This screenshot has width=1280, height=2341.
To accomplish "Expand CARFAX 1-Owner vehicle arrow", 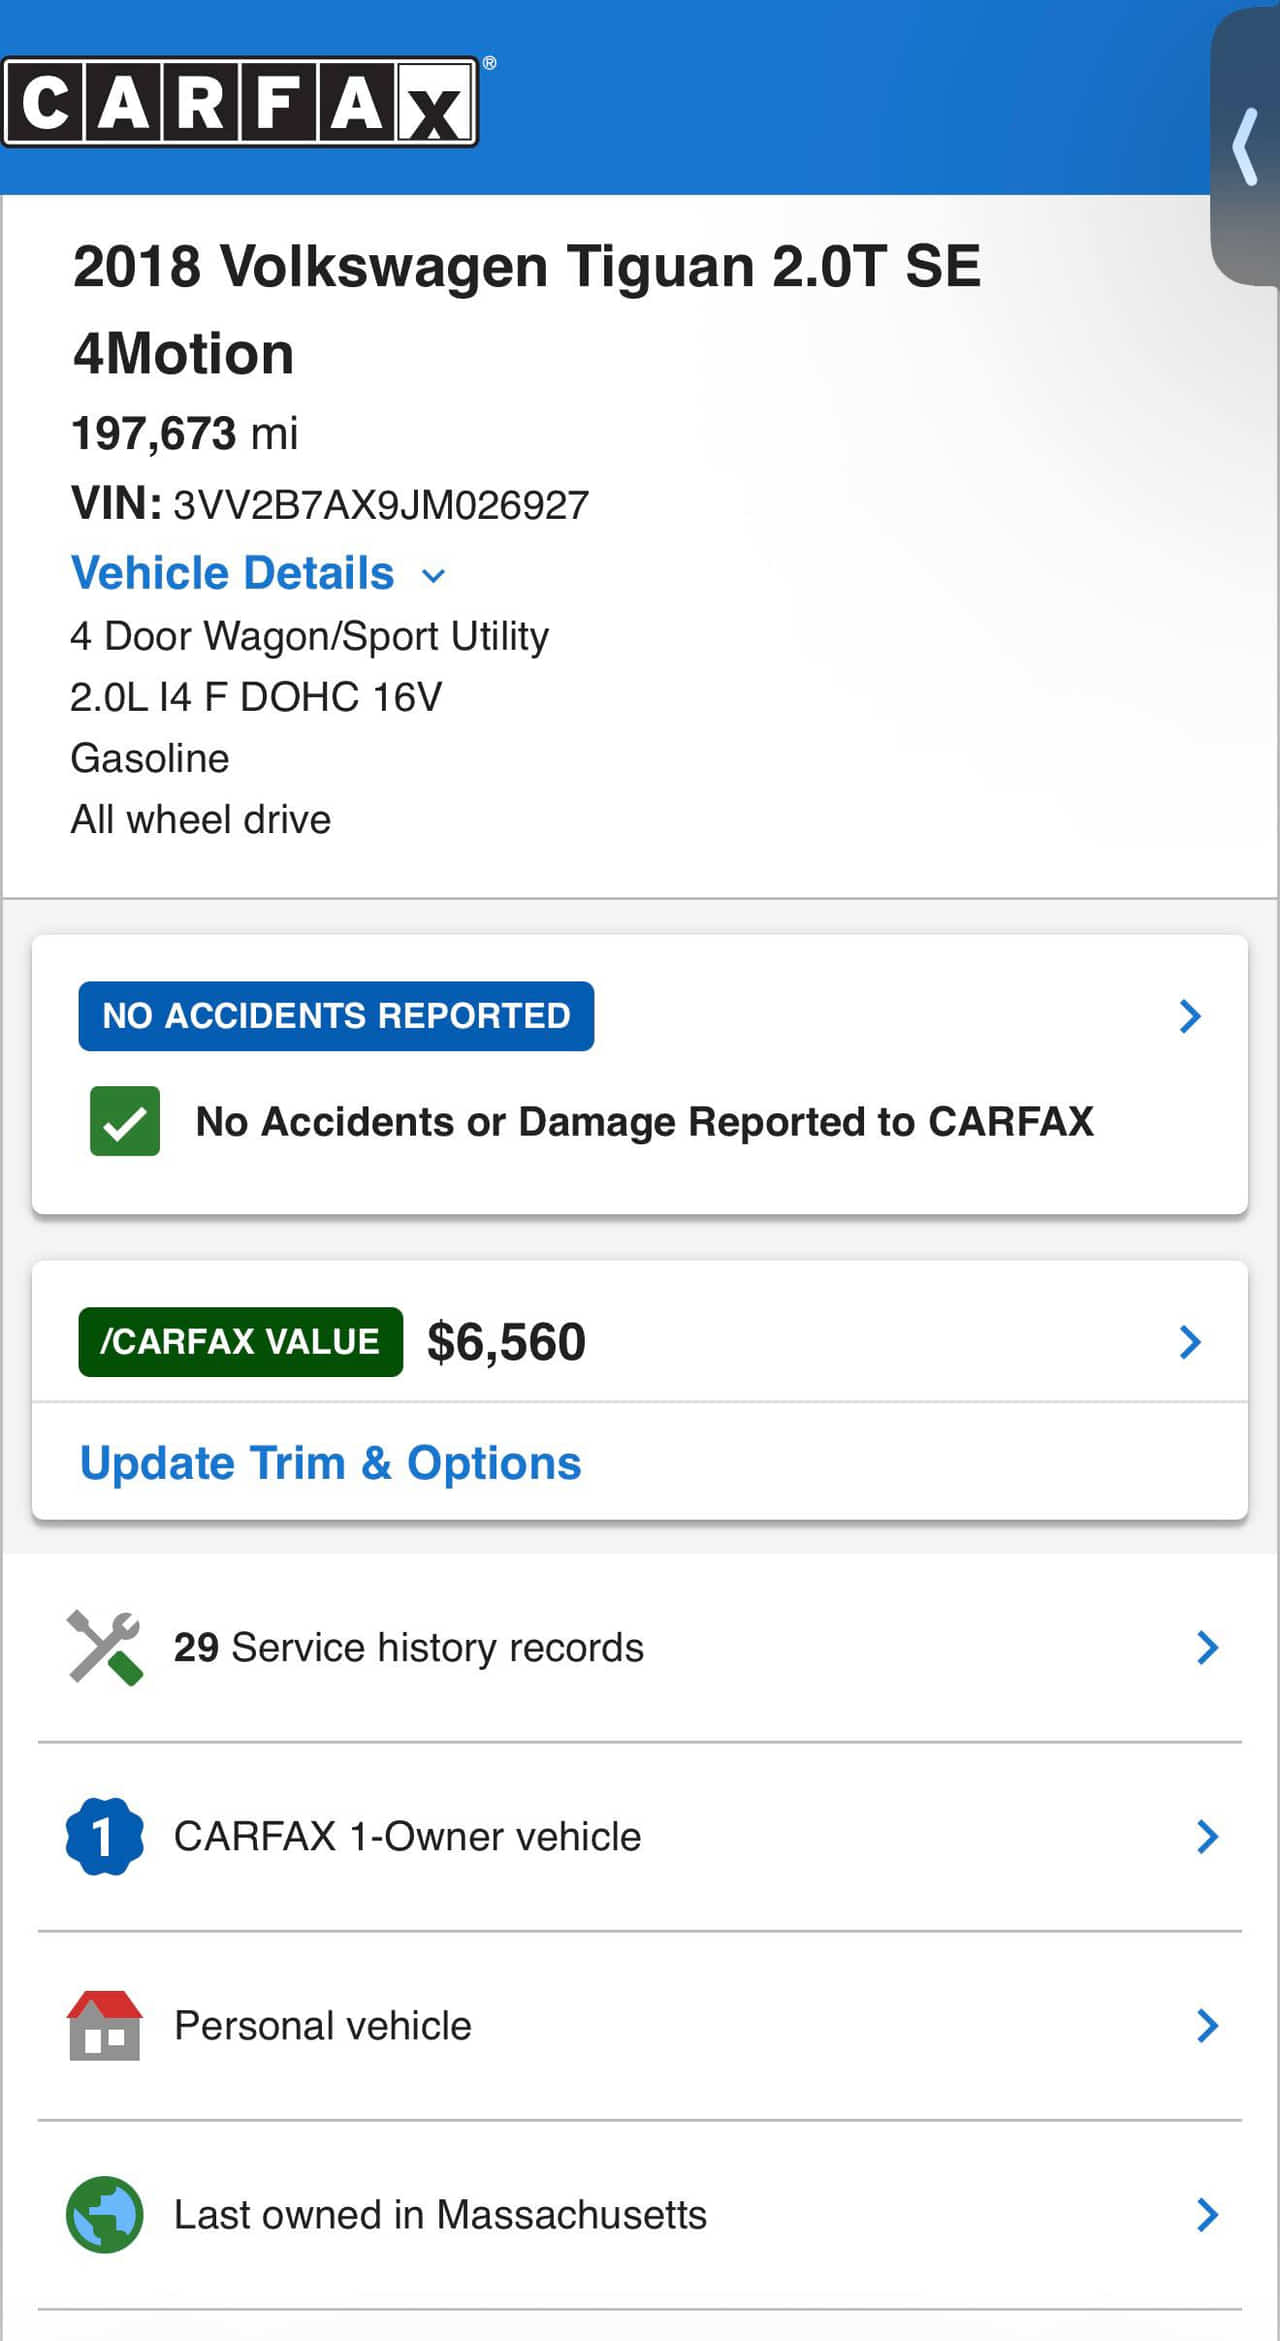I will tap(1208, 1837).
